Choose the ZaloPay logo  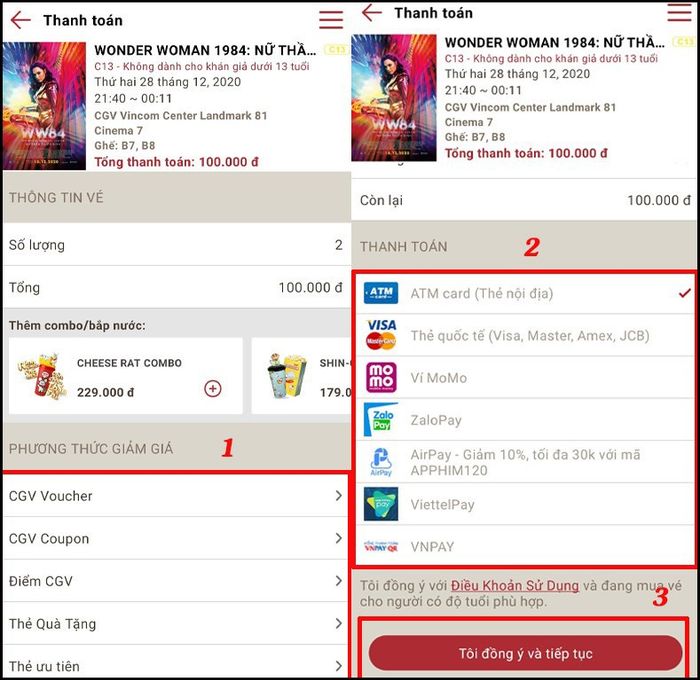pos(381,420)
